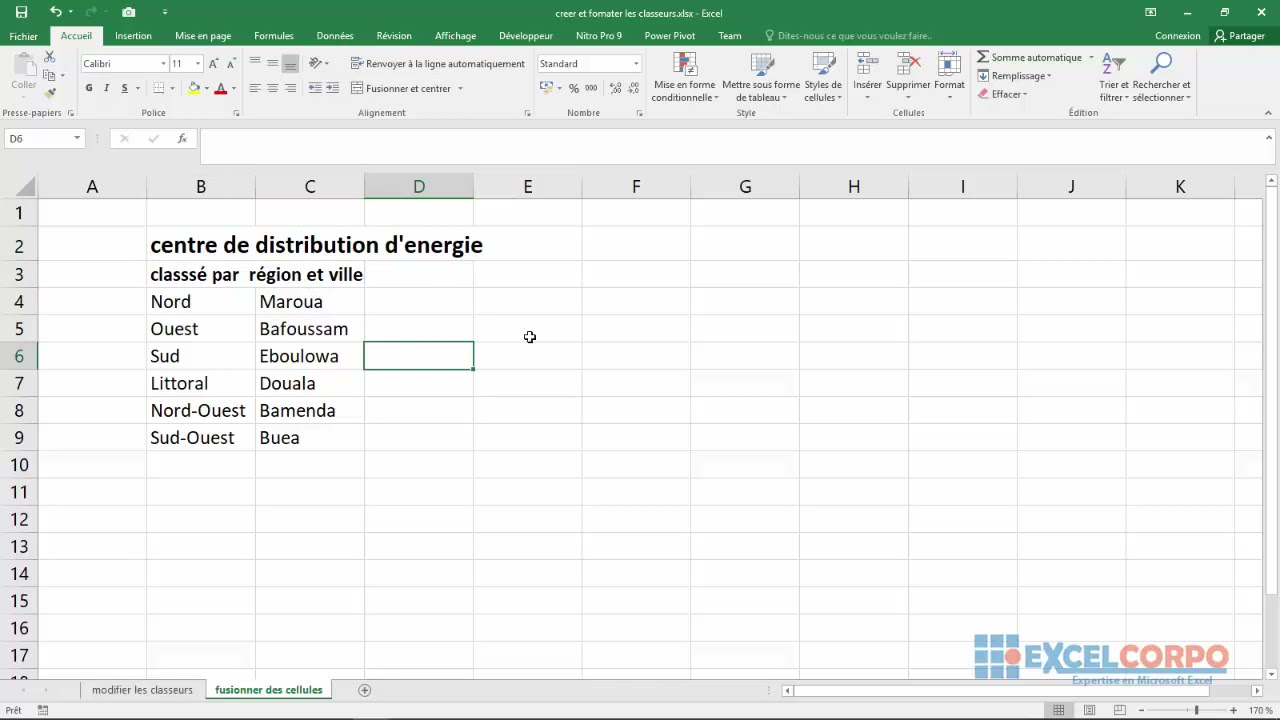
Task: Apply thousands separator format
Action: (x=591, y=88)
